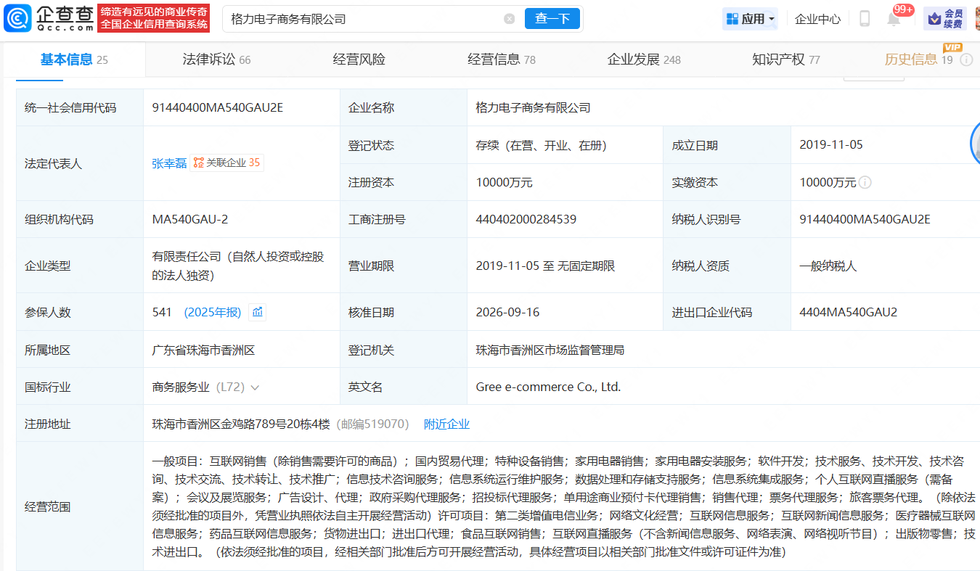Show the paid-in capital info icon
980x571 pixels.
coord(865,182)
